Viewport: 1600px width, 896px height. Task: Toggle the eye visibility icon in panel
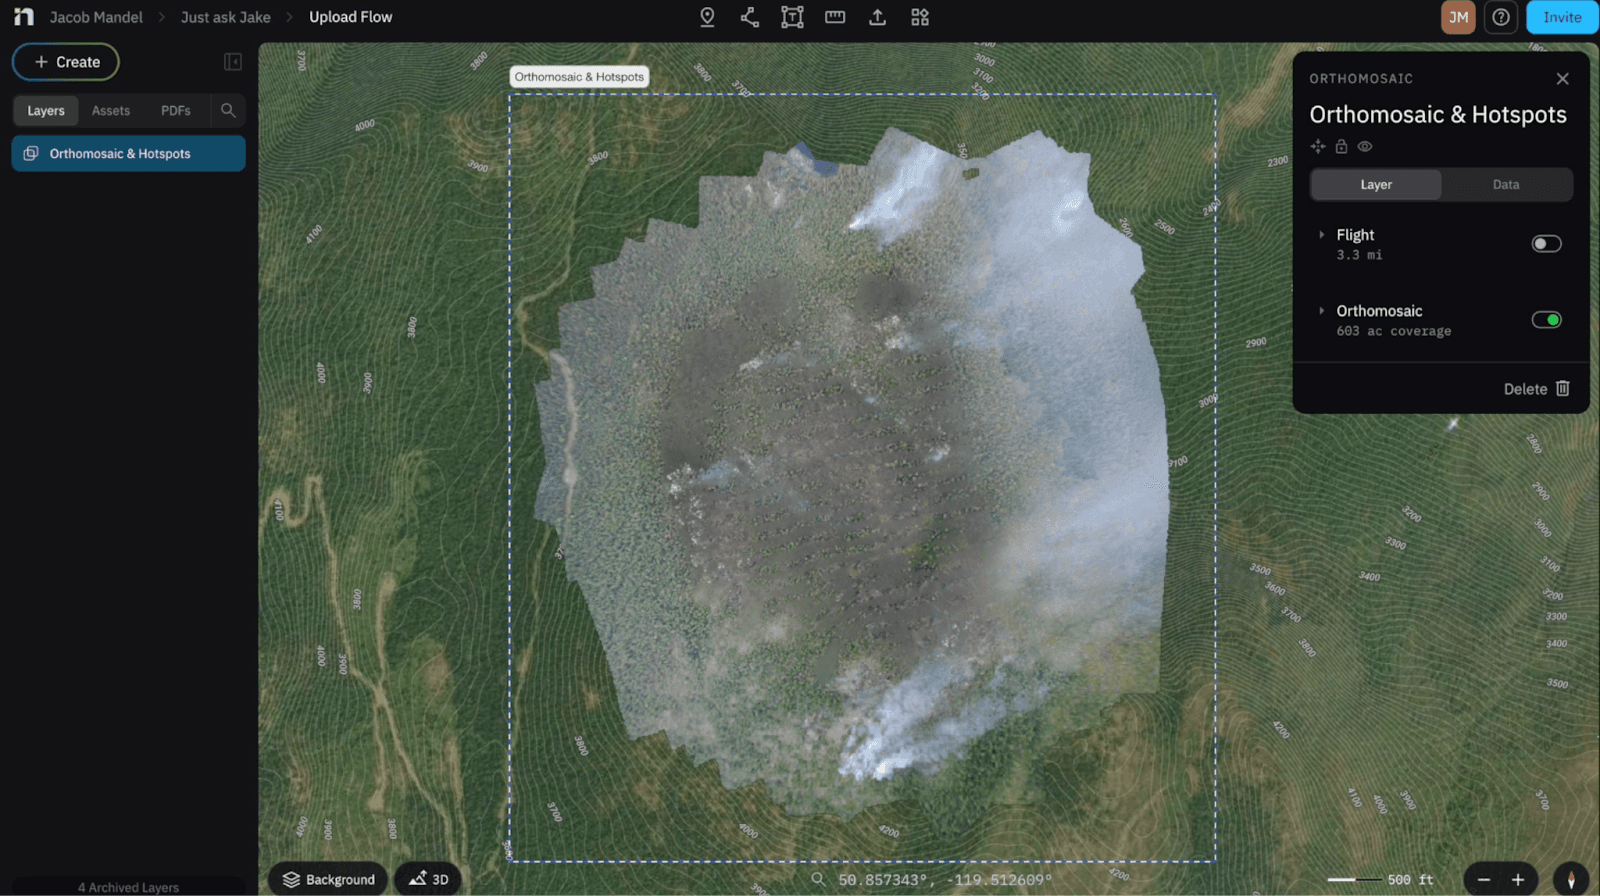click(x=1365, y=146)
